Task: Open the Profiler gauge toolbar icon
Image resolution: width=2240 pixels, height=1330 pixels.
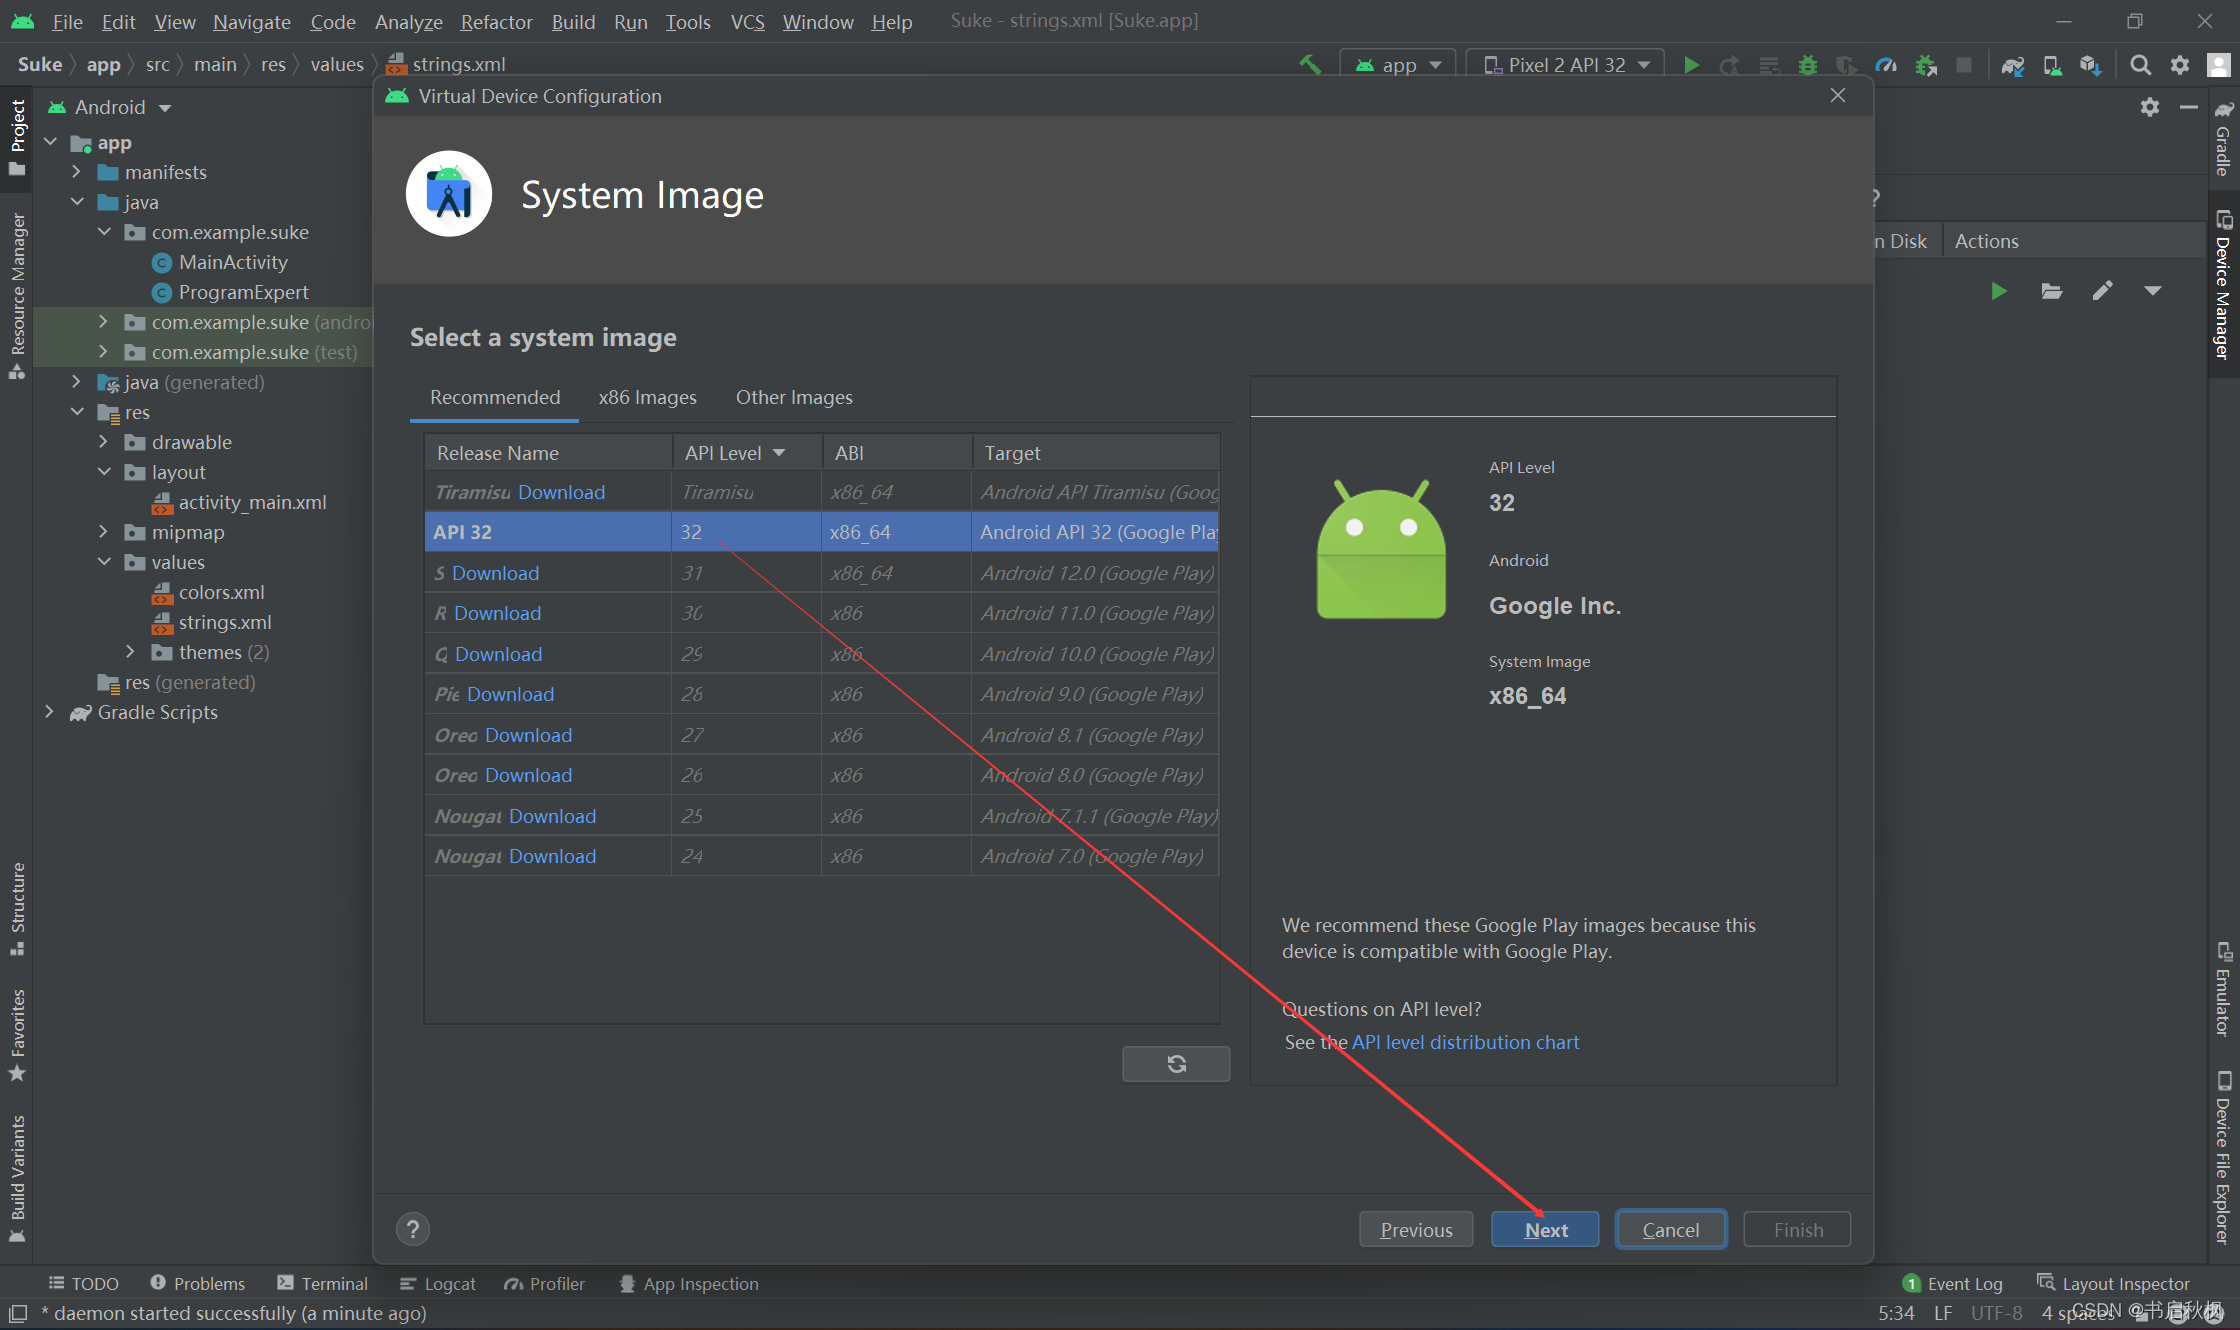Action: (x=1885, y=65)
